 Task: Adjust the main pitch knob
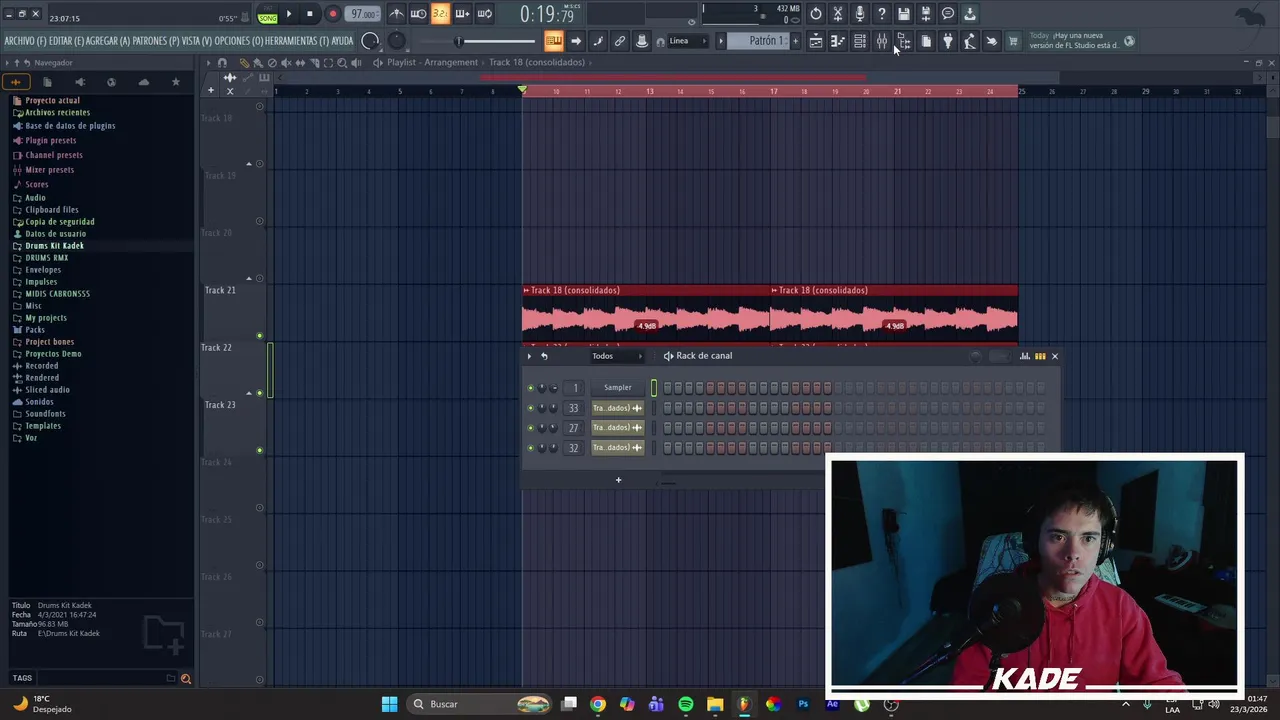(x=397, y=41)
